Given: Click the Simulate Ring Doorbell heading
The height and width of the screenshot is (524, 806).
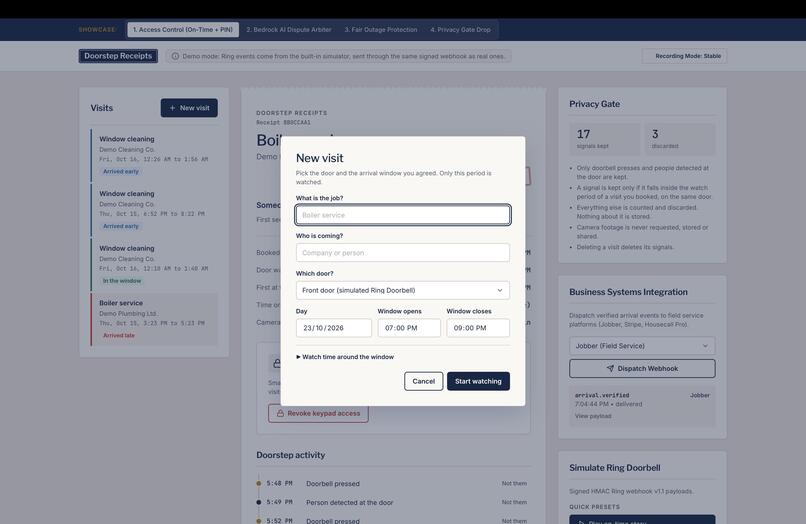Looking at the screenshot, I should [614, 467].
